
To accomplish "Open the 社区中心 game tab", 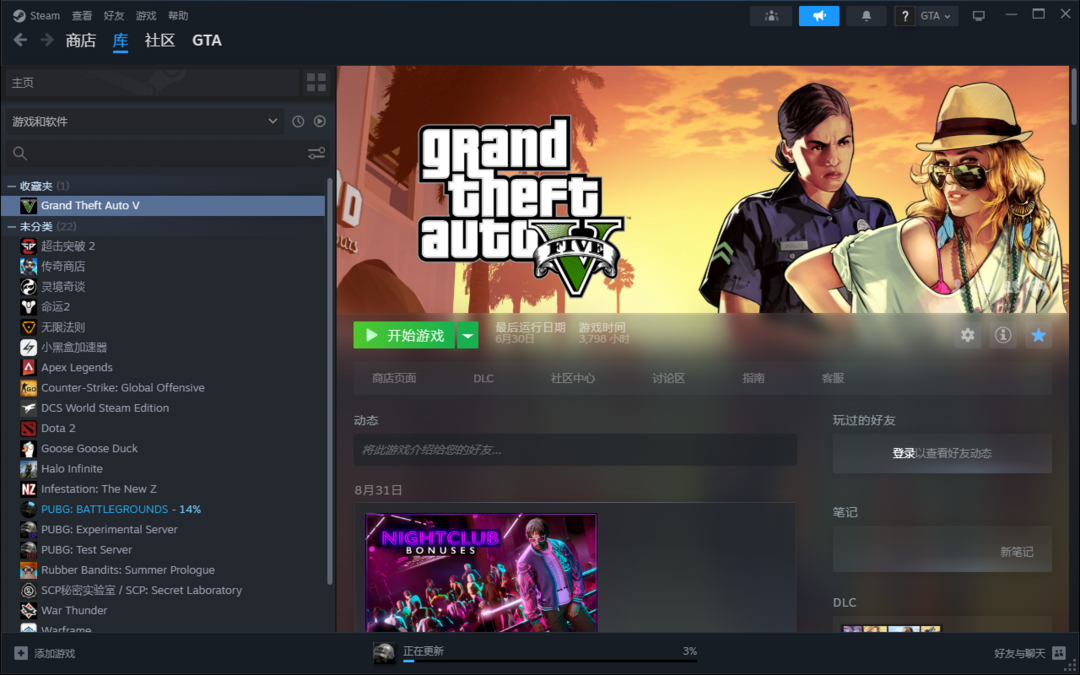I will click(x=572, y=378).
